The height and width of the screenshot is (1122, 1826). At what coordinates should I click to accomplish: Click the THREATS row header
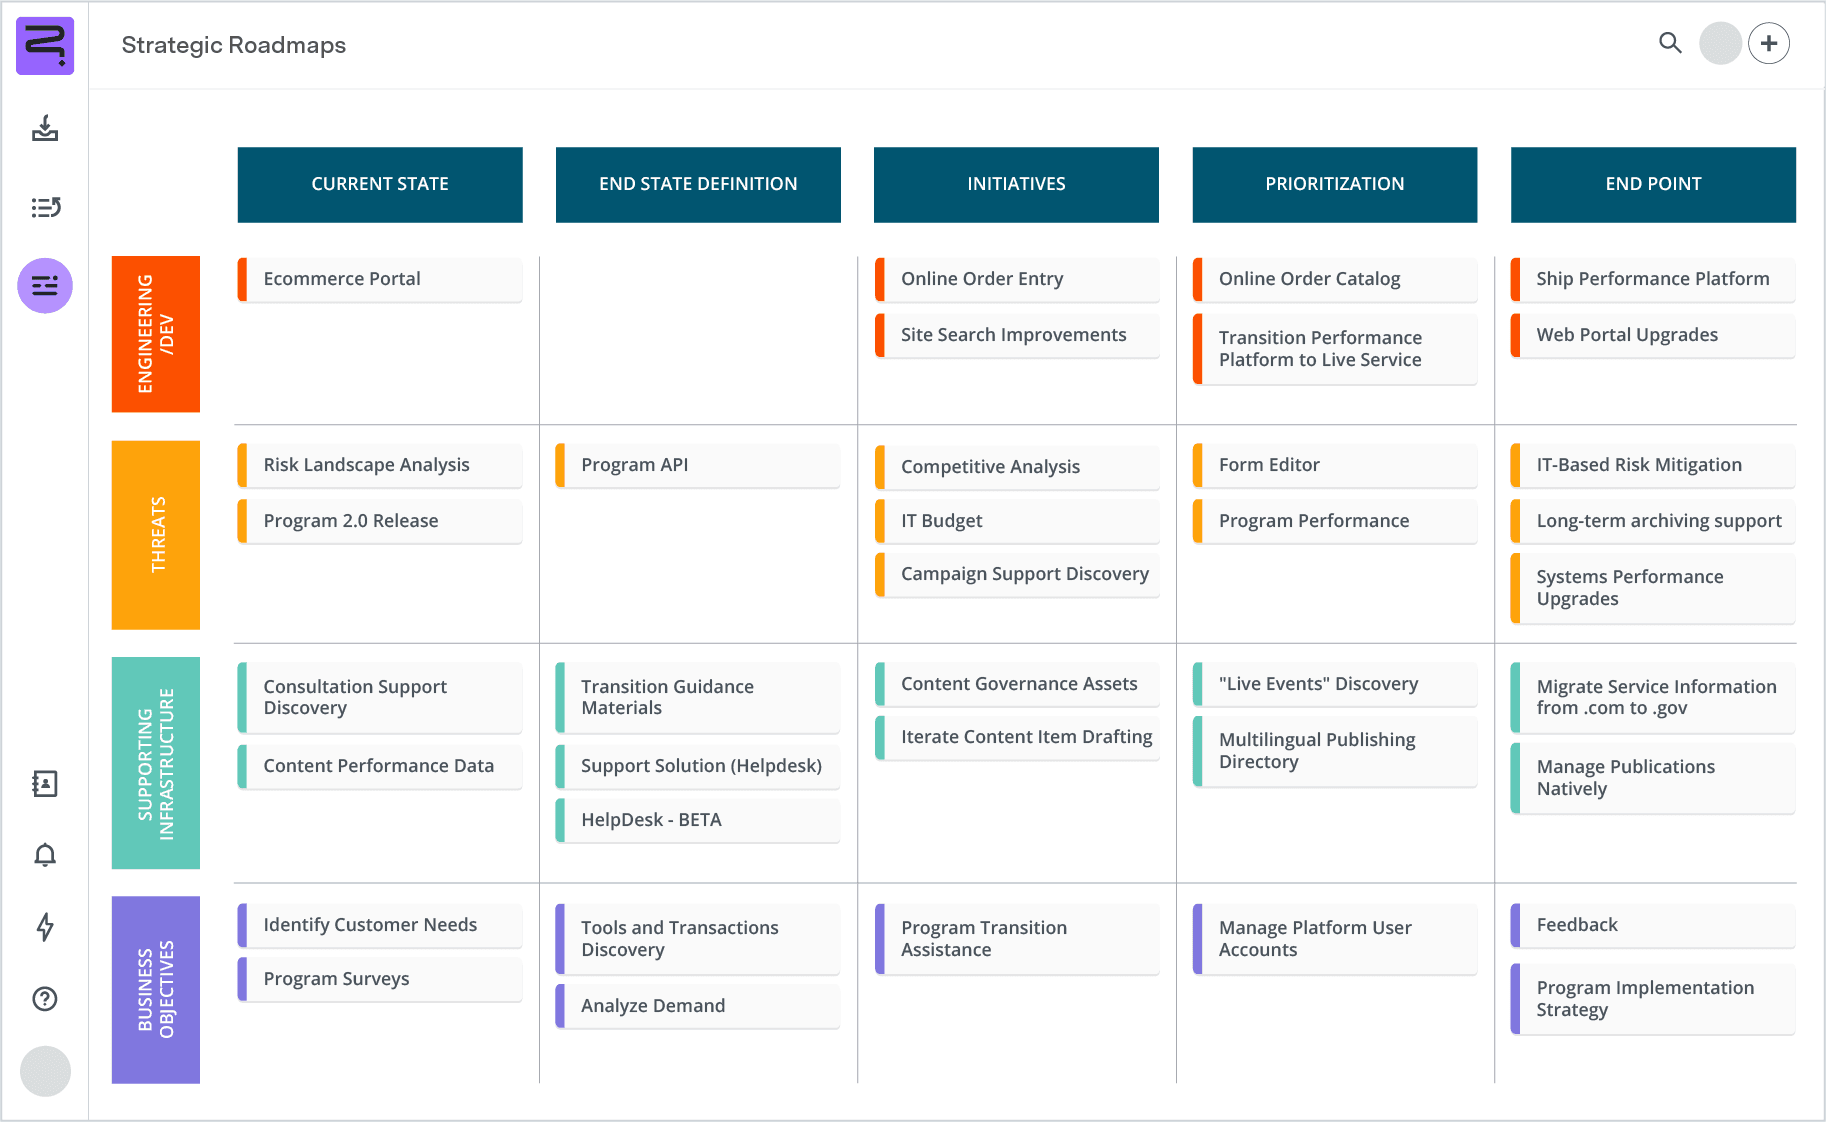156,534
